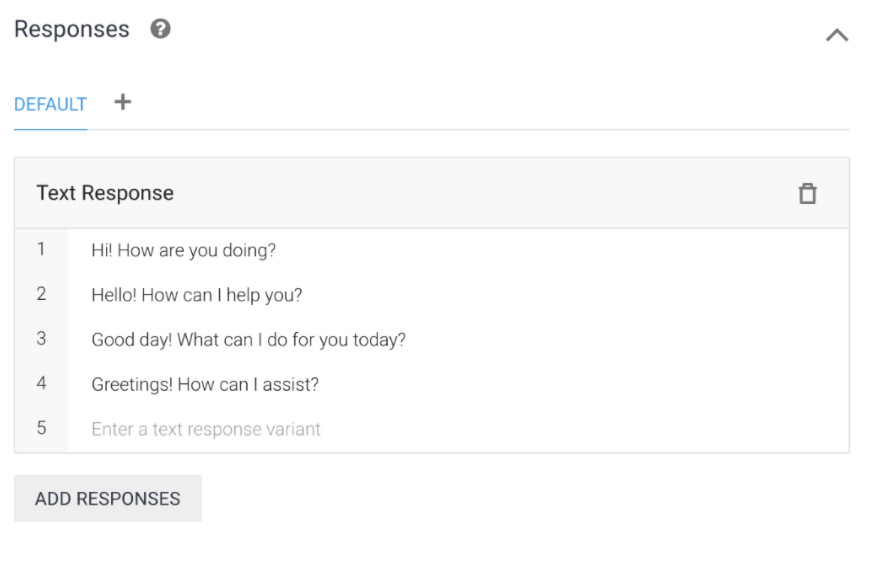Click row number 5 in the response list

coord(41,428)
